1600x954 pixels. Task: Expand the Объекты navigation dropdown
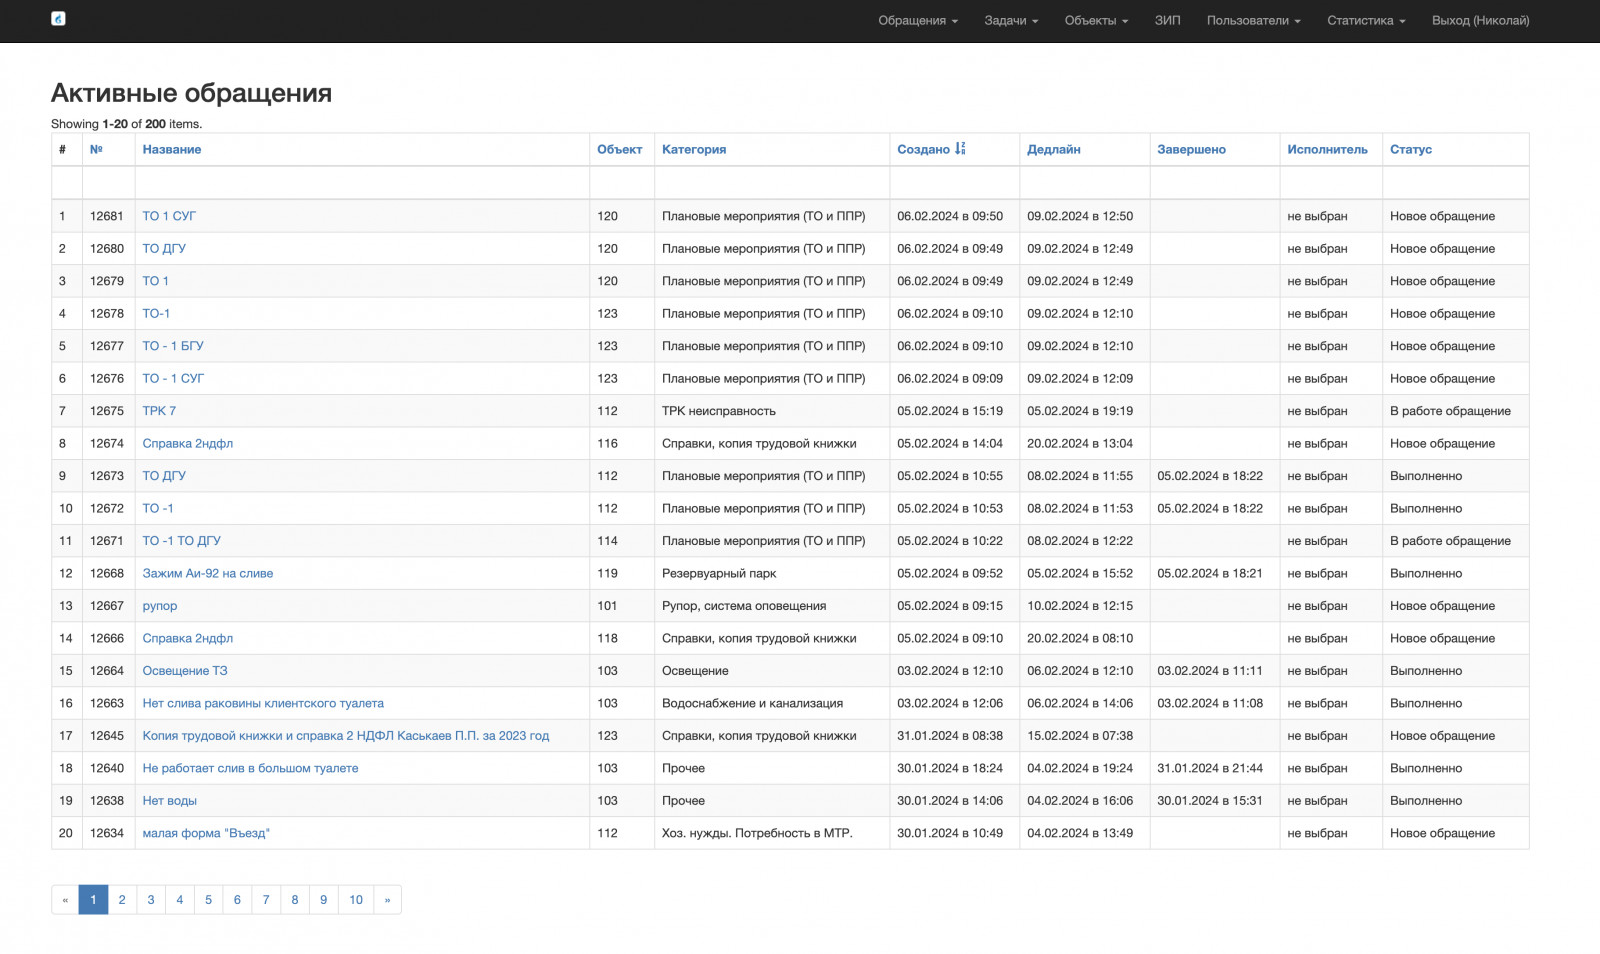coord(1095,20)
